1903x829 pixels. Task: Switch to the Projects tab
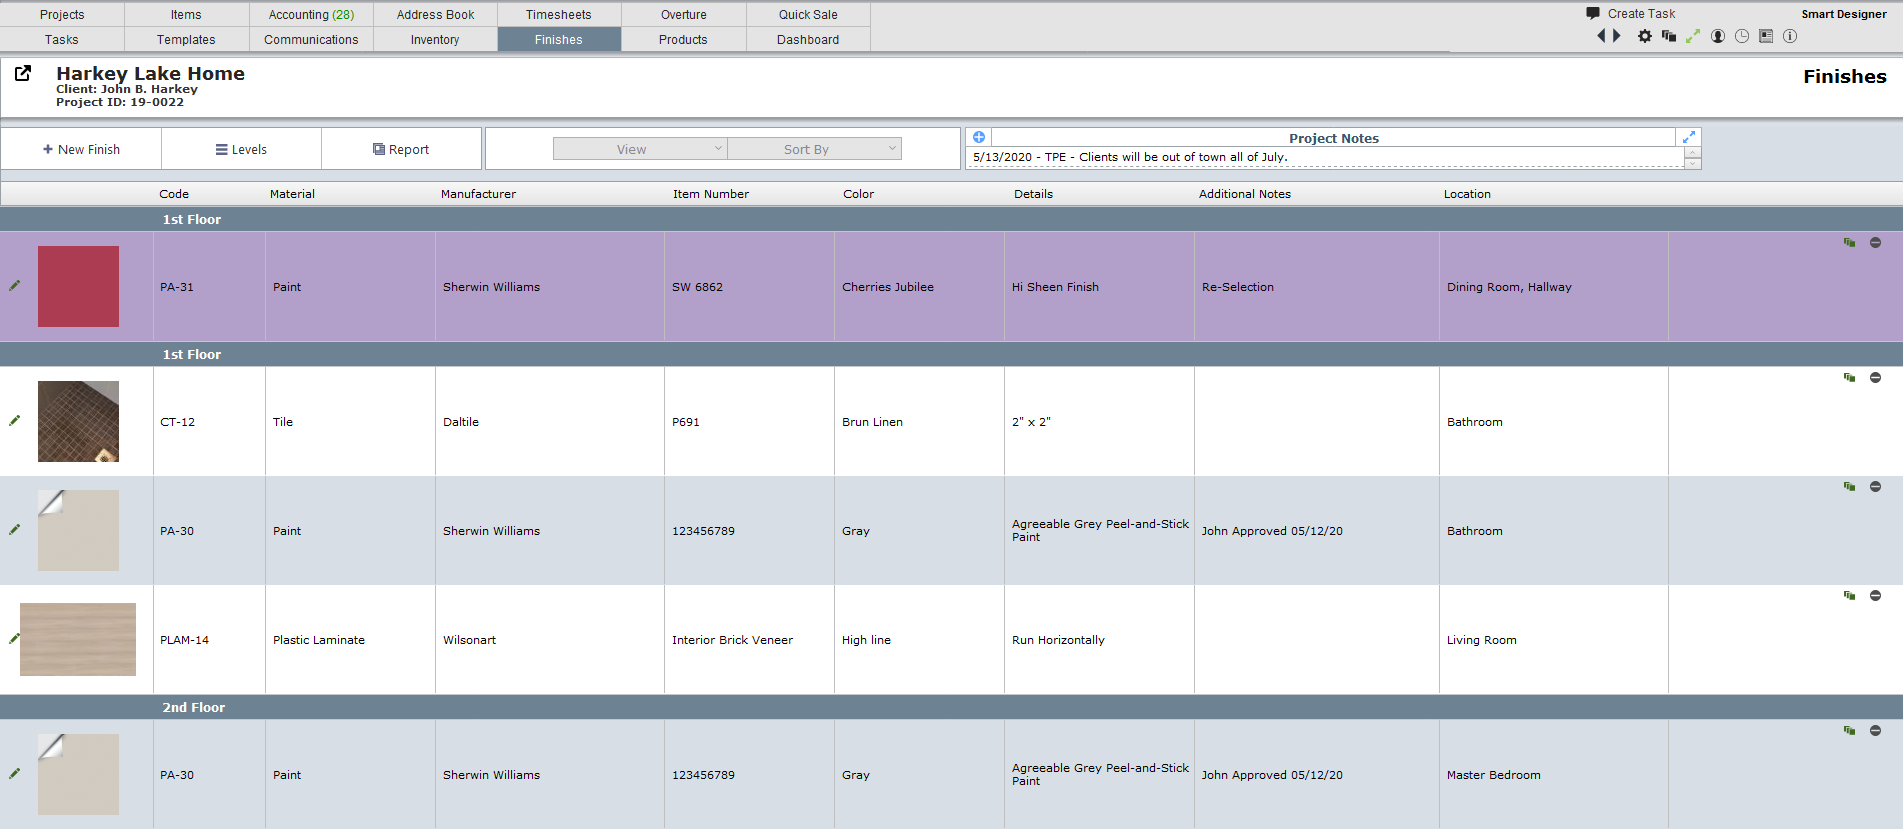[62, 14]
